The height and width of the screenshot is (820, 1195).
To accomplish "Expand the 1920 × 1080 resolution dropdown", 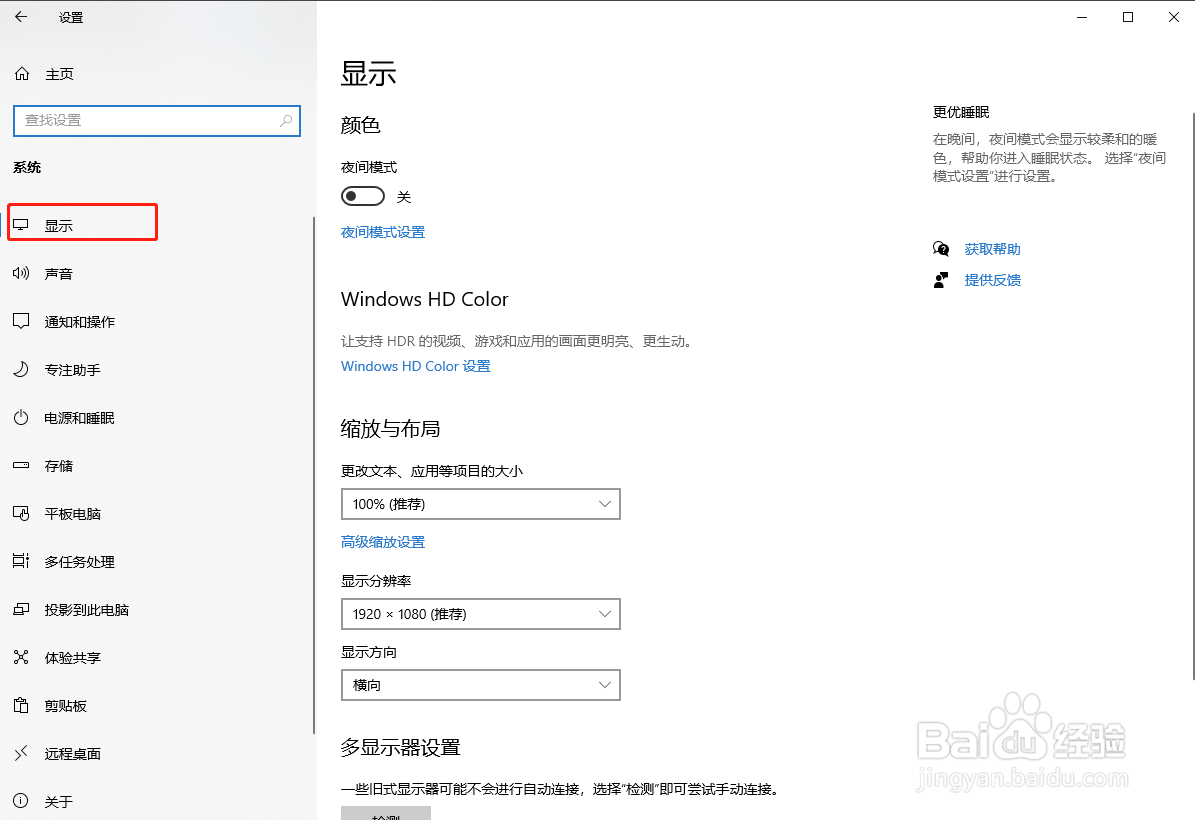I will (480, 614).
